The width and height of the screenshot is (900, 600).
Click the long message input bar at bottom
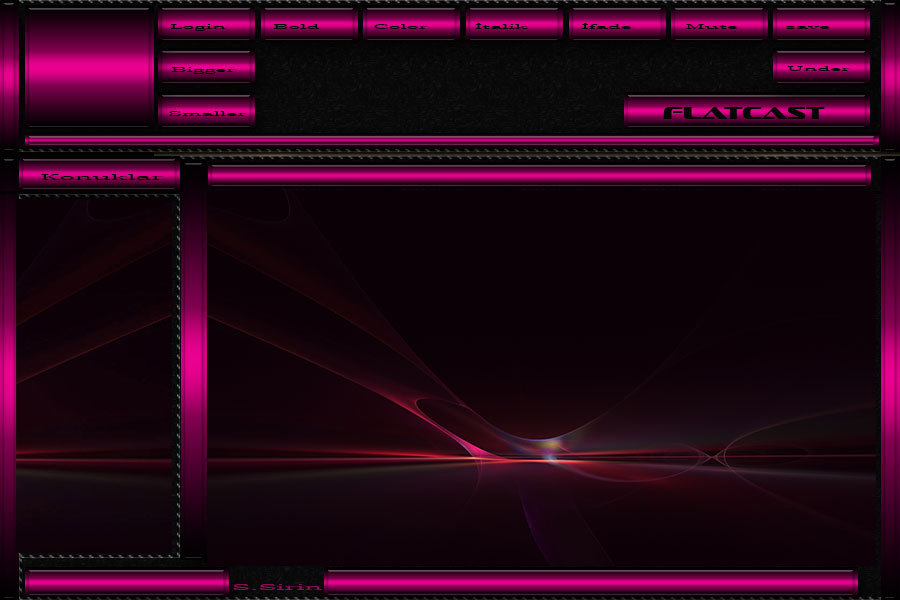click(590, 583)
